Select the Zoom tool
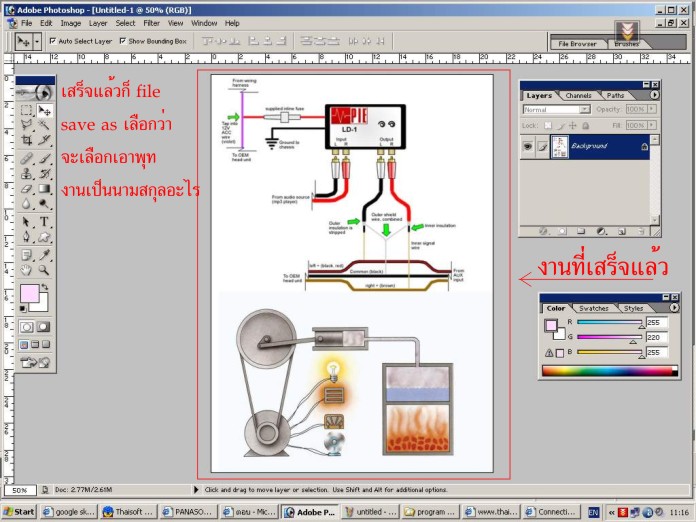This screenshot has width=696, height=522. click(44, 269)
